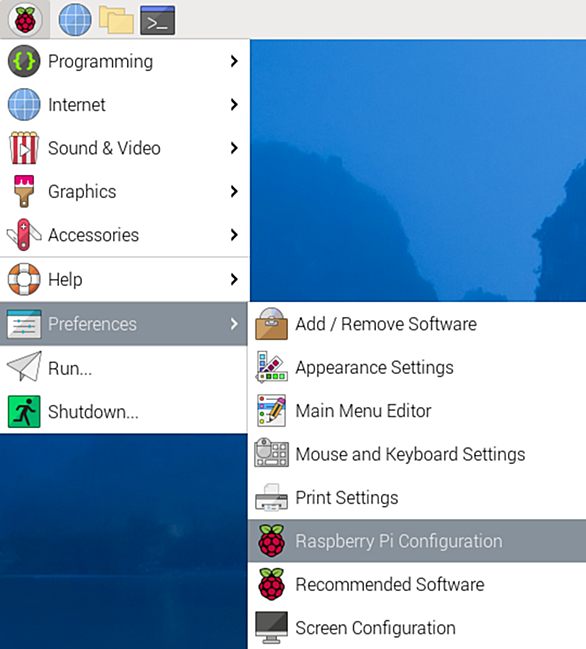Choose Shutdown... from the main menu
This screenshot has width=586, height=649.
click(x=124, y=411)
